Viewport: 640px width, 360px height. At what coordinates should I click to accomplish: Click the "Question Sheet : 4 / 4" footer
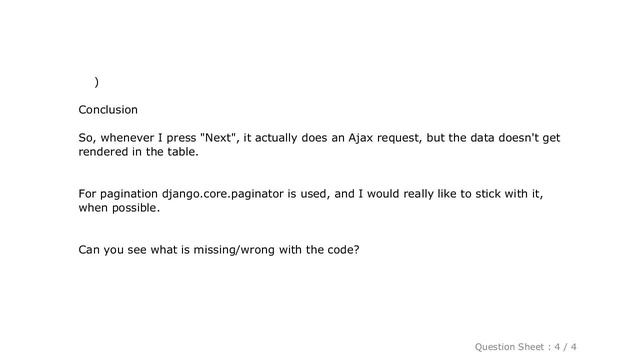[525, 347]
